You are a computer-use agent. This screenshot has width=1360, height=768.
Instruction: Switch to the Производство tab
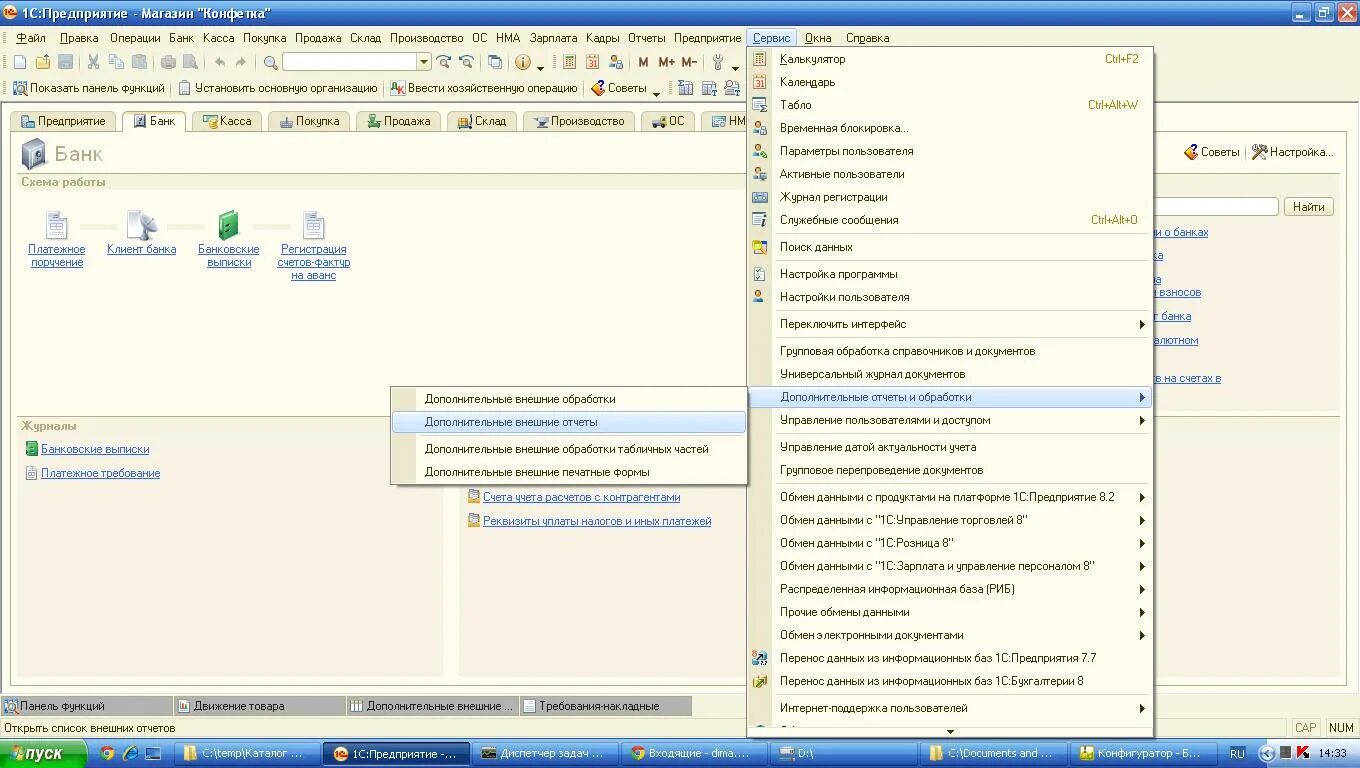(x=579, y=121)
